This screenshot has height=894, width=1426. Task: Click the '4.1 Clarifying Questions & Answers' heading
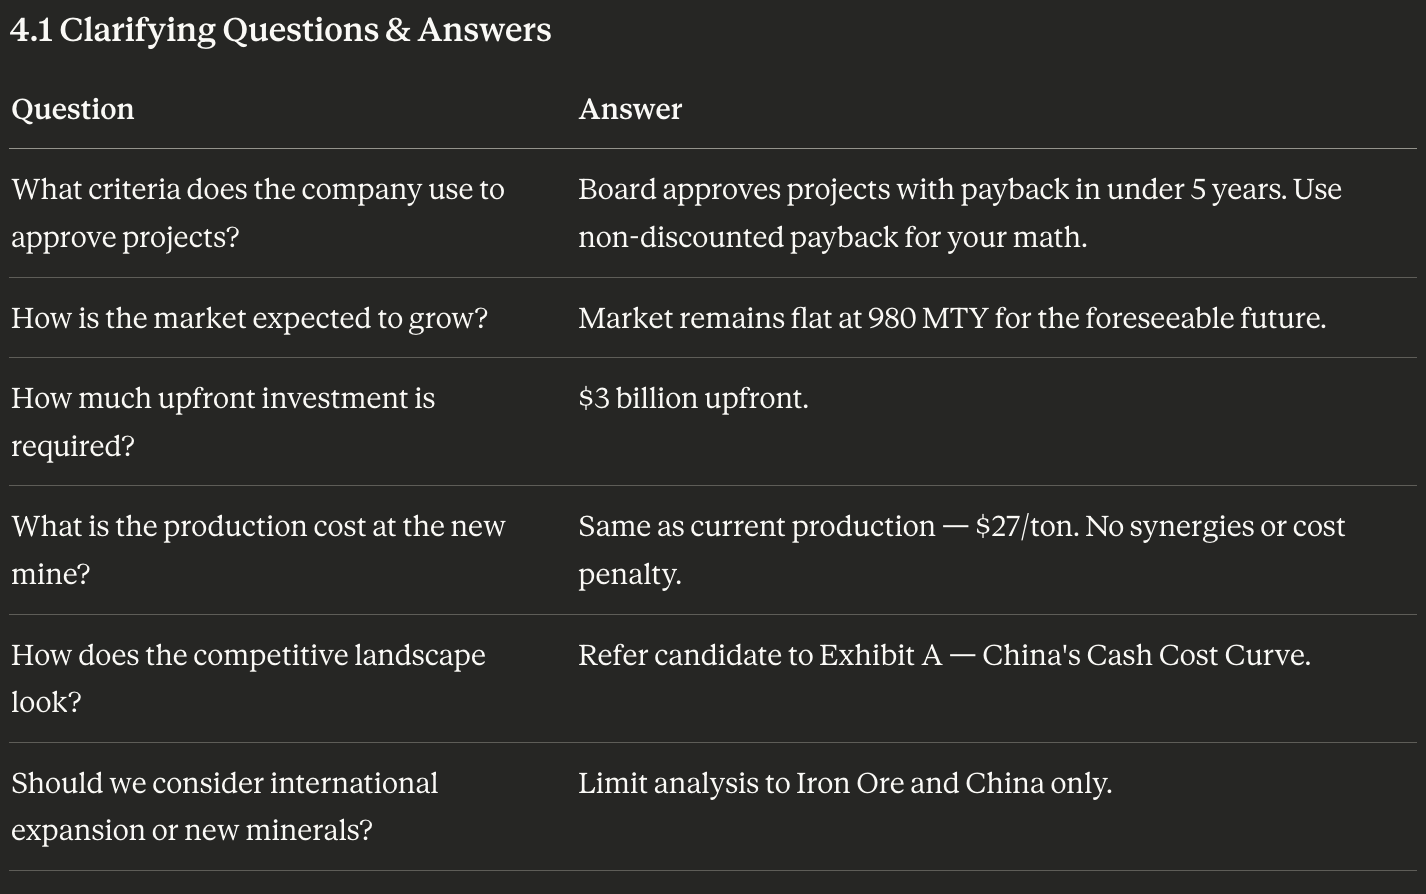281,30
